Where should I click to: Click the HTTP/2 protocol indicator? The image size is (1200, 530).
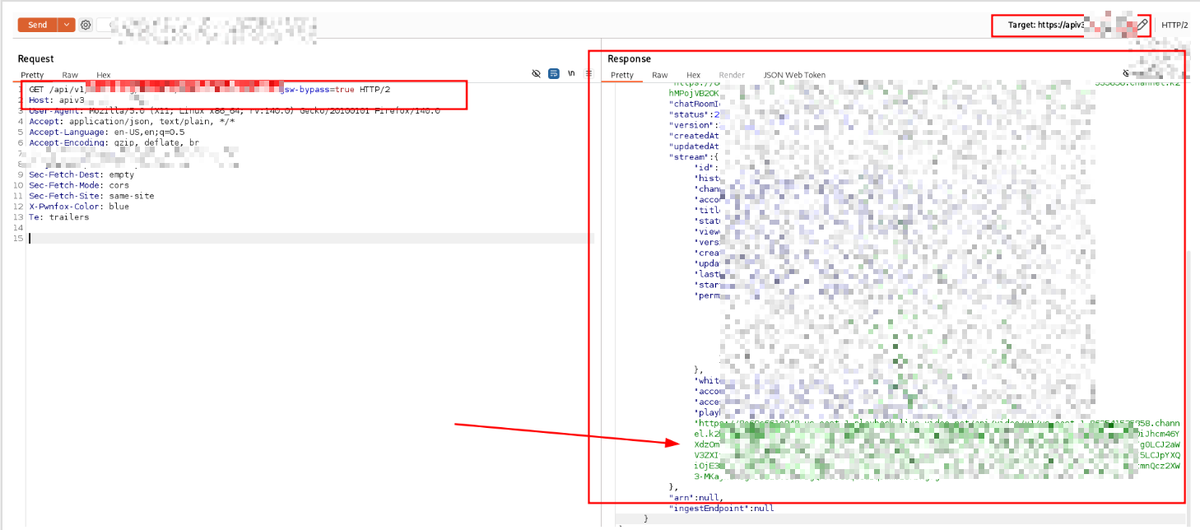tap(1174, 24)
